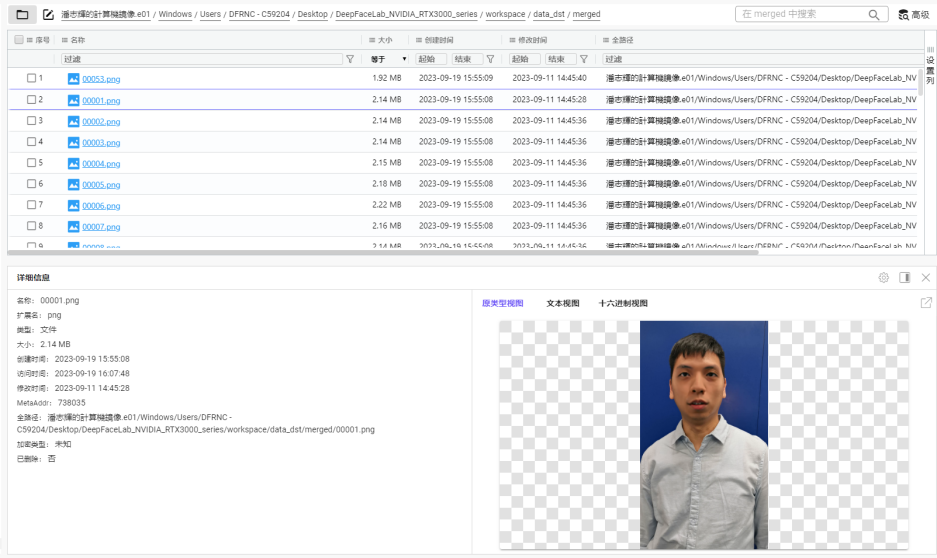Viewport: 937px width, 558px height.
Task: Click the image icon of 00004.png
Action: pos(74,163)
